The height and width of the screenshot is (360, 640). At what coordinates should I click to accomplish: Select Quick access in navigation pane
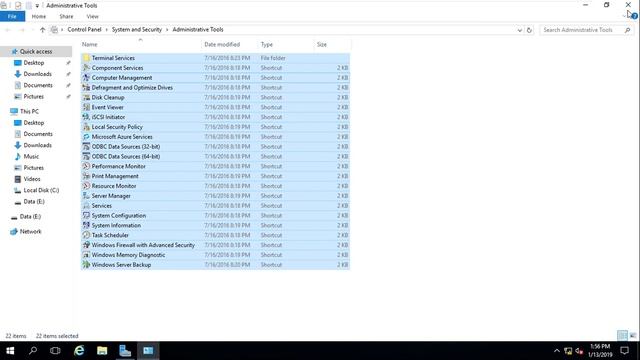(36, 51)
